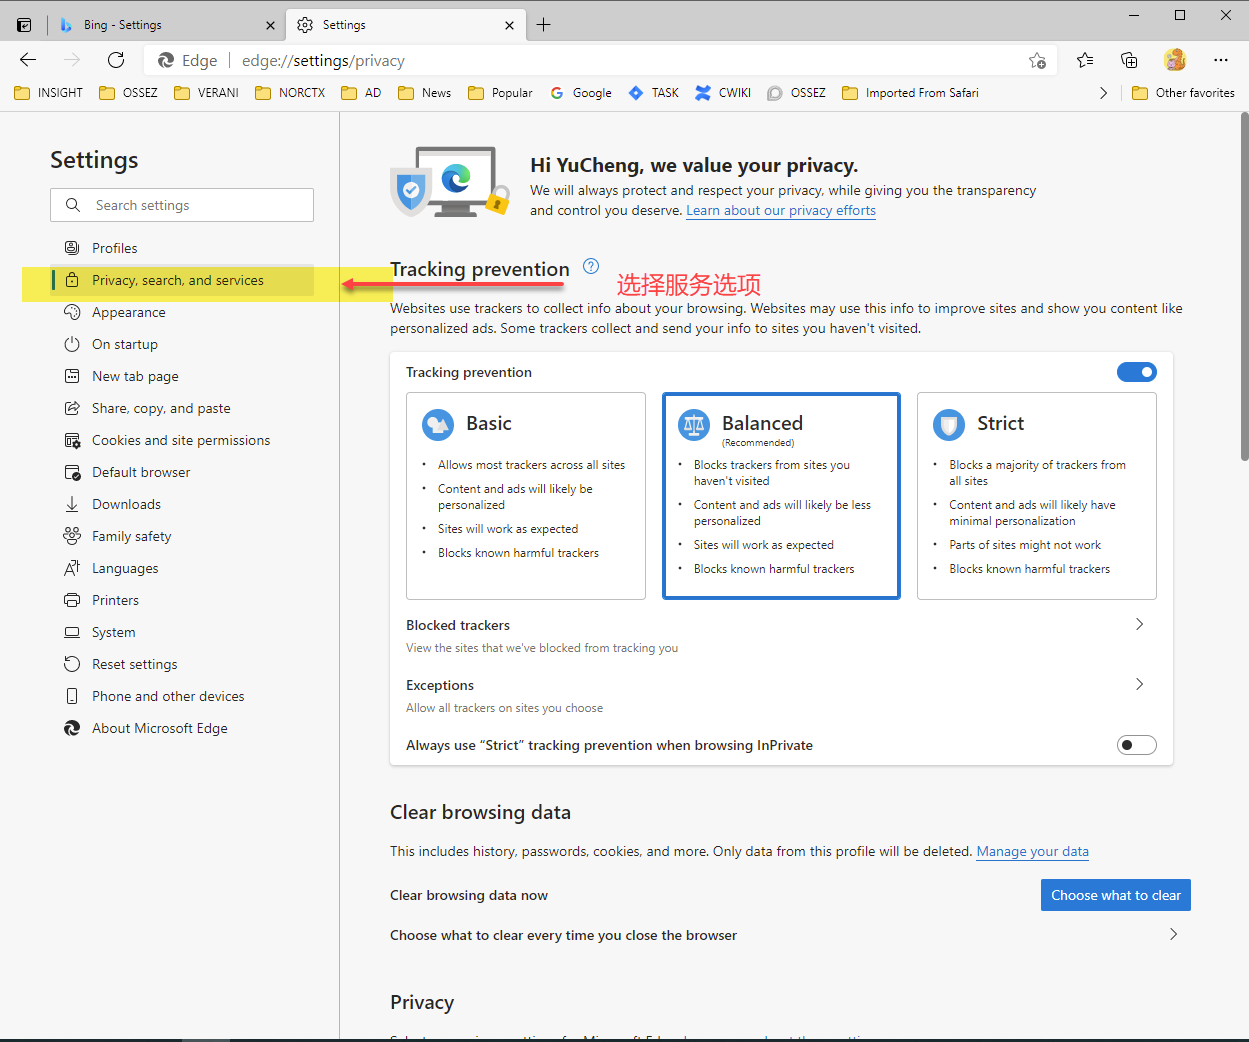The image size is (1249, 1042).
Task: Click the Tracking prevention help question icon
Action: [591, 266]
